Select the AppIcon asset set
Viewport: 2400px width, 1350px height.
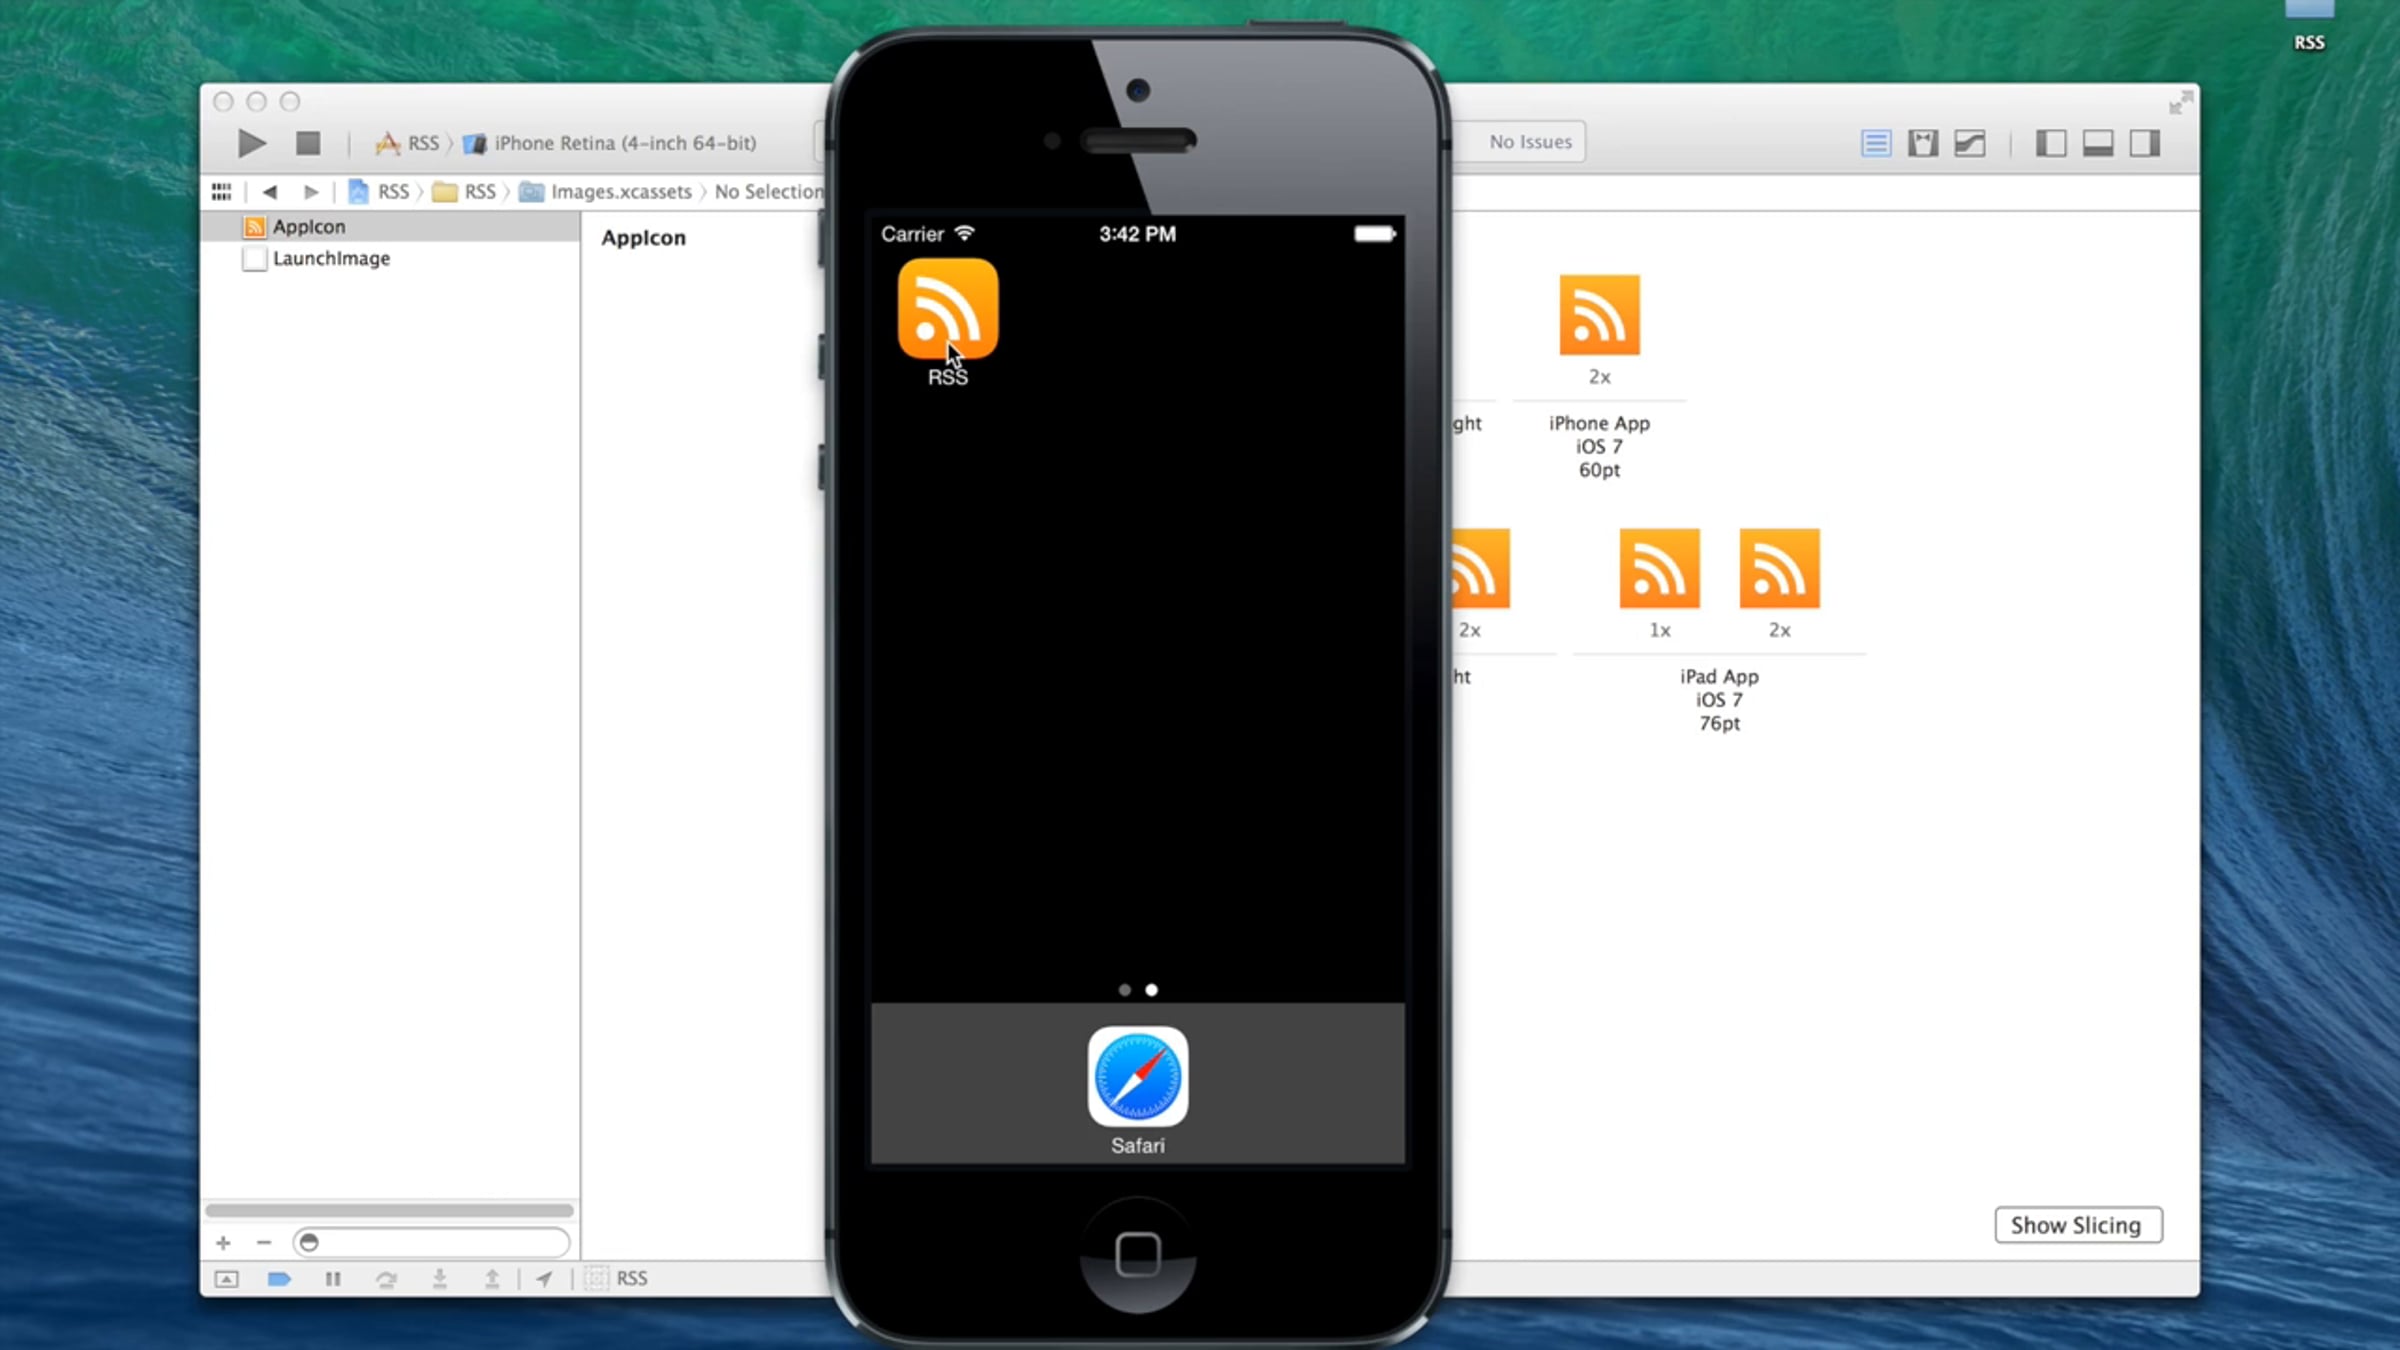pos(390,227)
